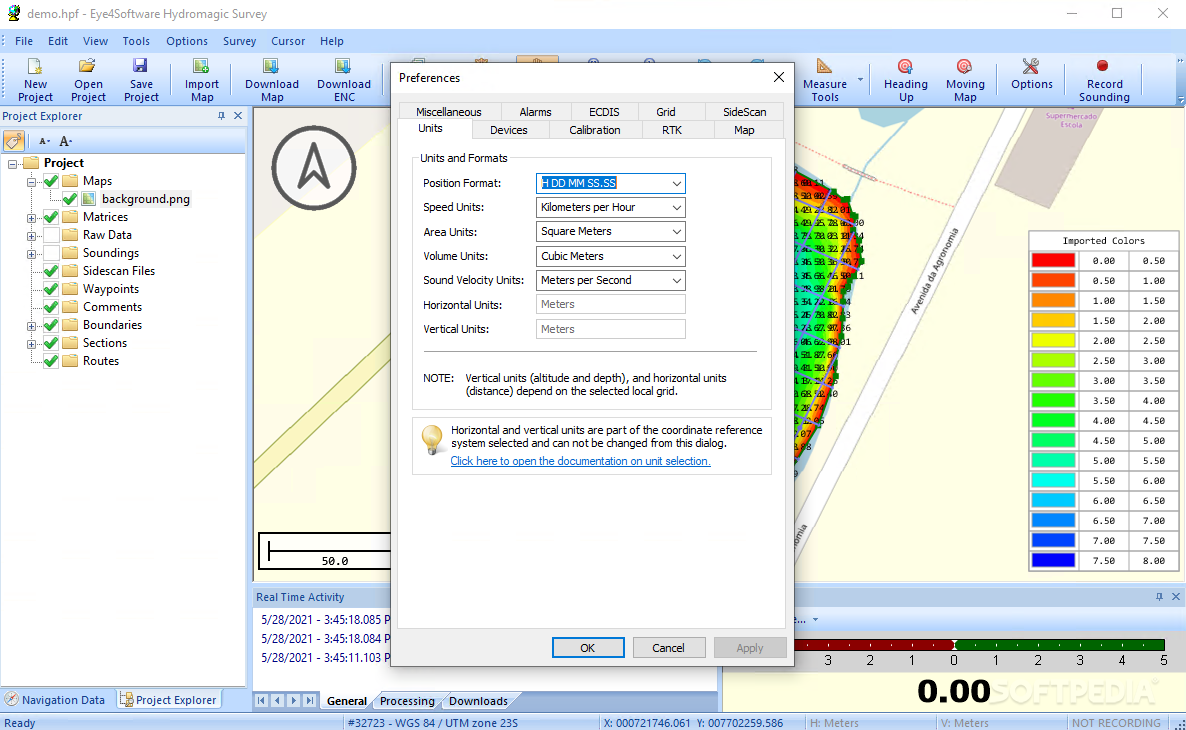Viewport: 1186px width, 730px height.
Task: Click the Download Map toolbar icon
Action: click(x=272, y=67)
